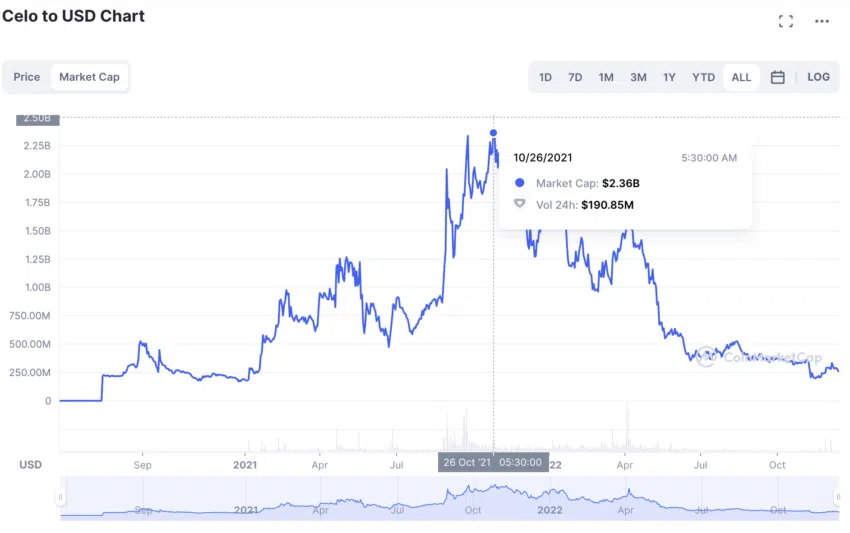Viewport: 850px width, 533px height.
Task: Click the CoinMarketCap watermark logo
Action: [x=759, y=357]
